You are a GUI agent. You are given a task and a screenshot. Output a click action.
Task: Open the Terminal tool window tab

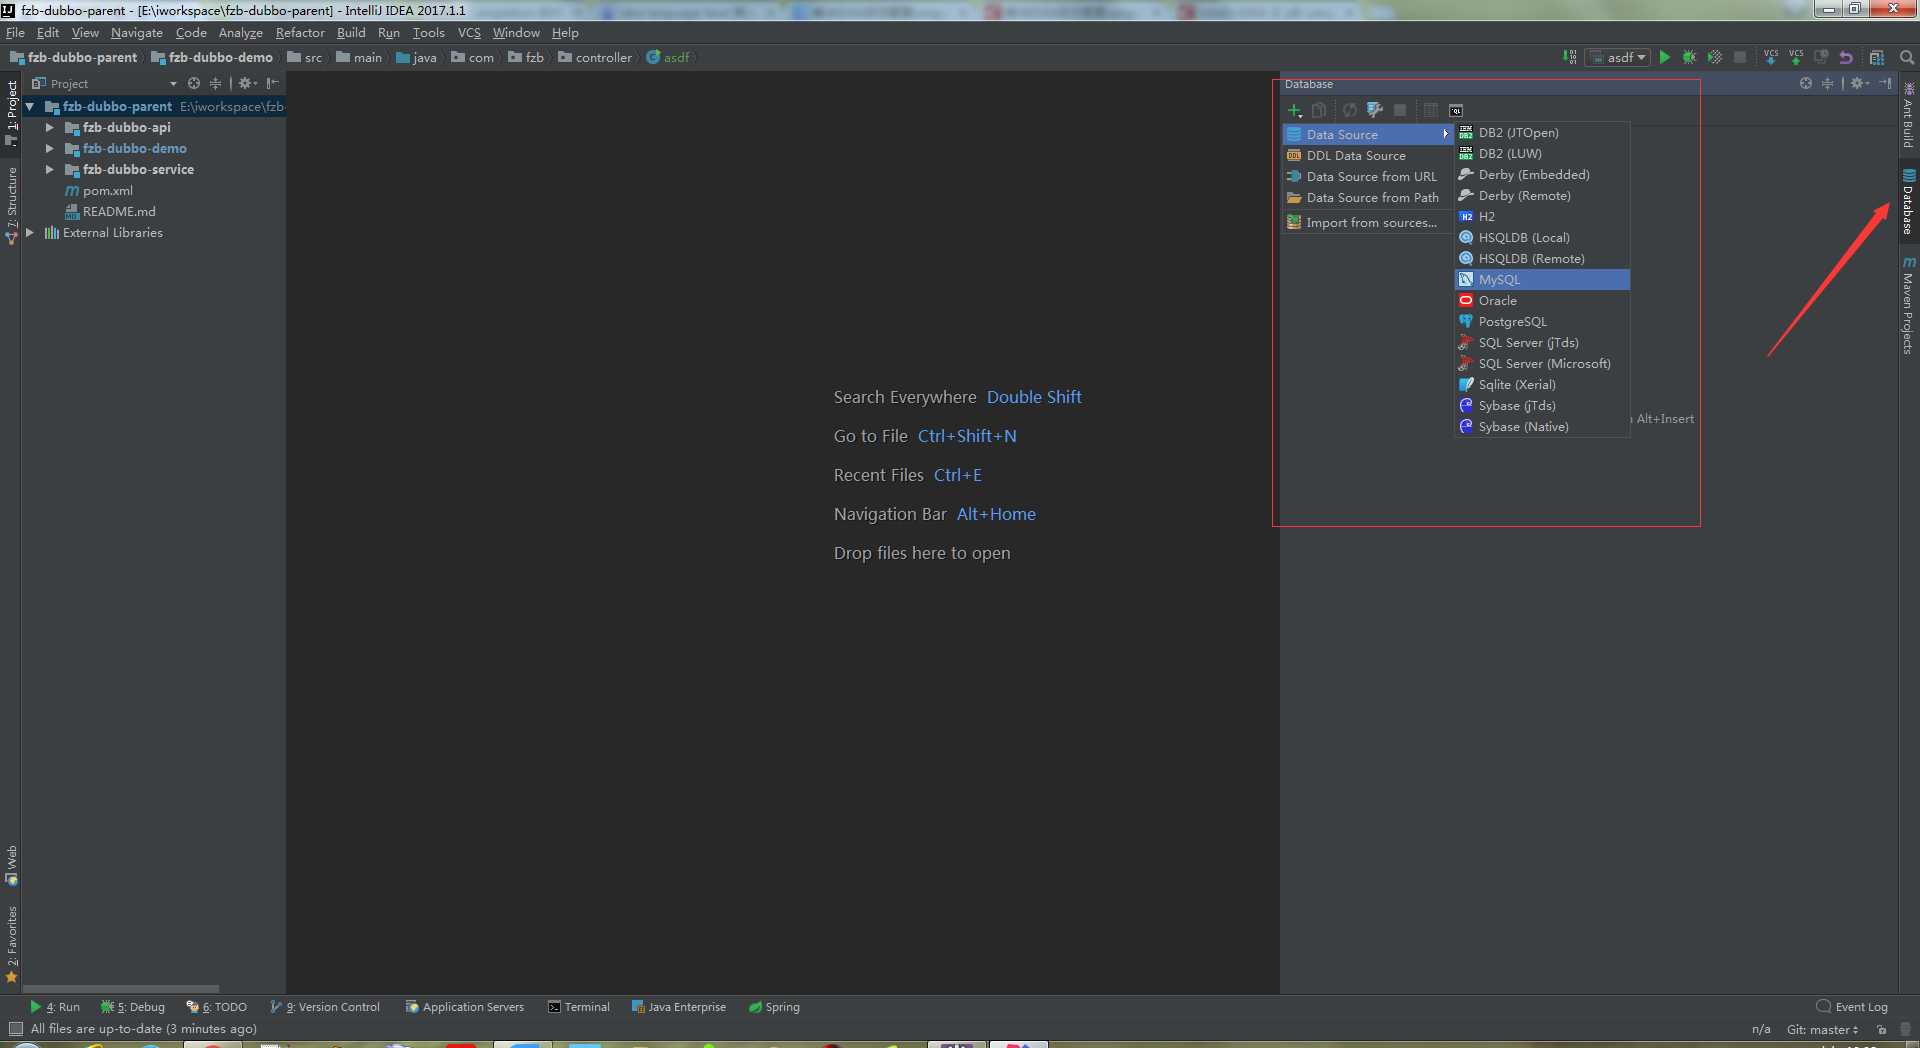[x=579, y=1007]
